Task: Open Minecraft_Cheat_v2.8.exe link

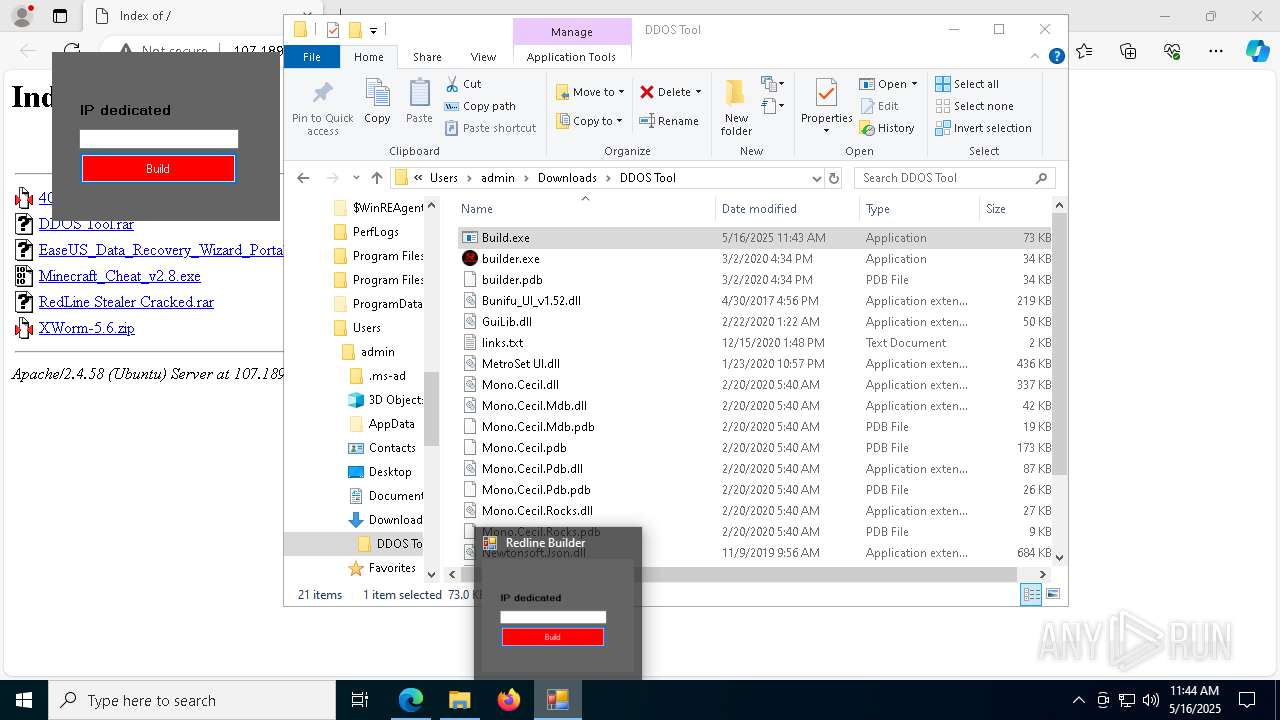Action: pyautogui.click(x=119, y=276)
